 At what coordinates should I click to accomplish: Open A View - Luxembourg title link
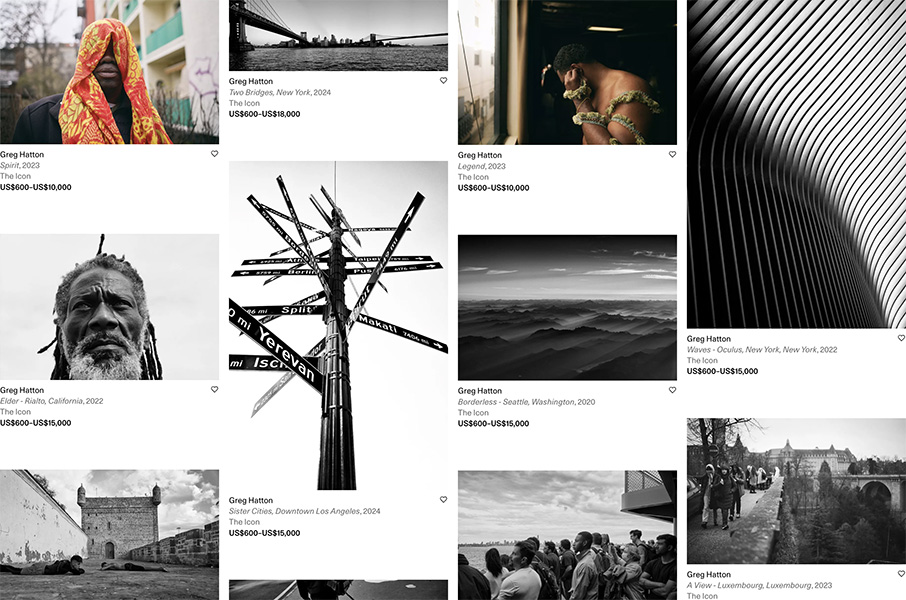pyautogui.click(x=759, y=585)
